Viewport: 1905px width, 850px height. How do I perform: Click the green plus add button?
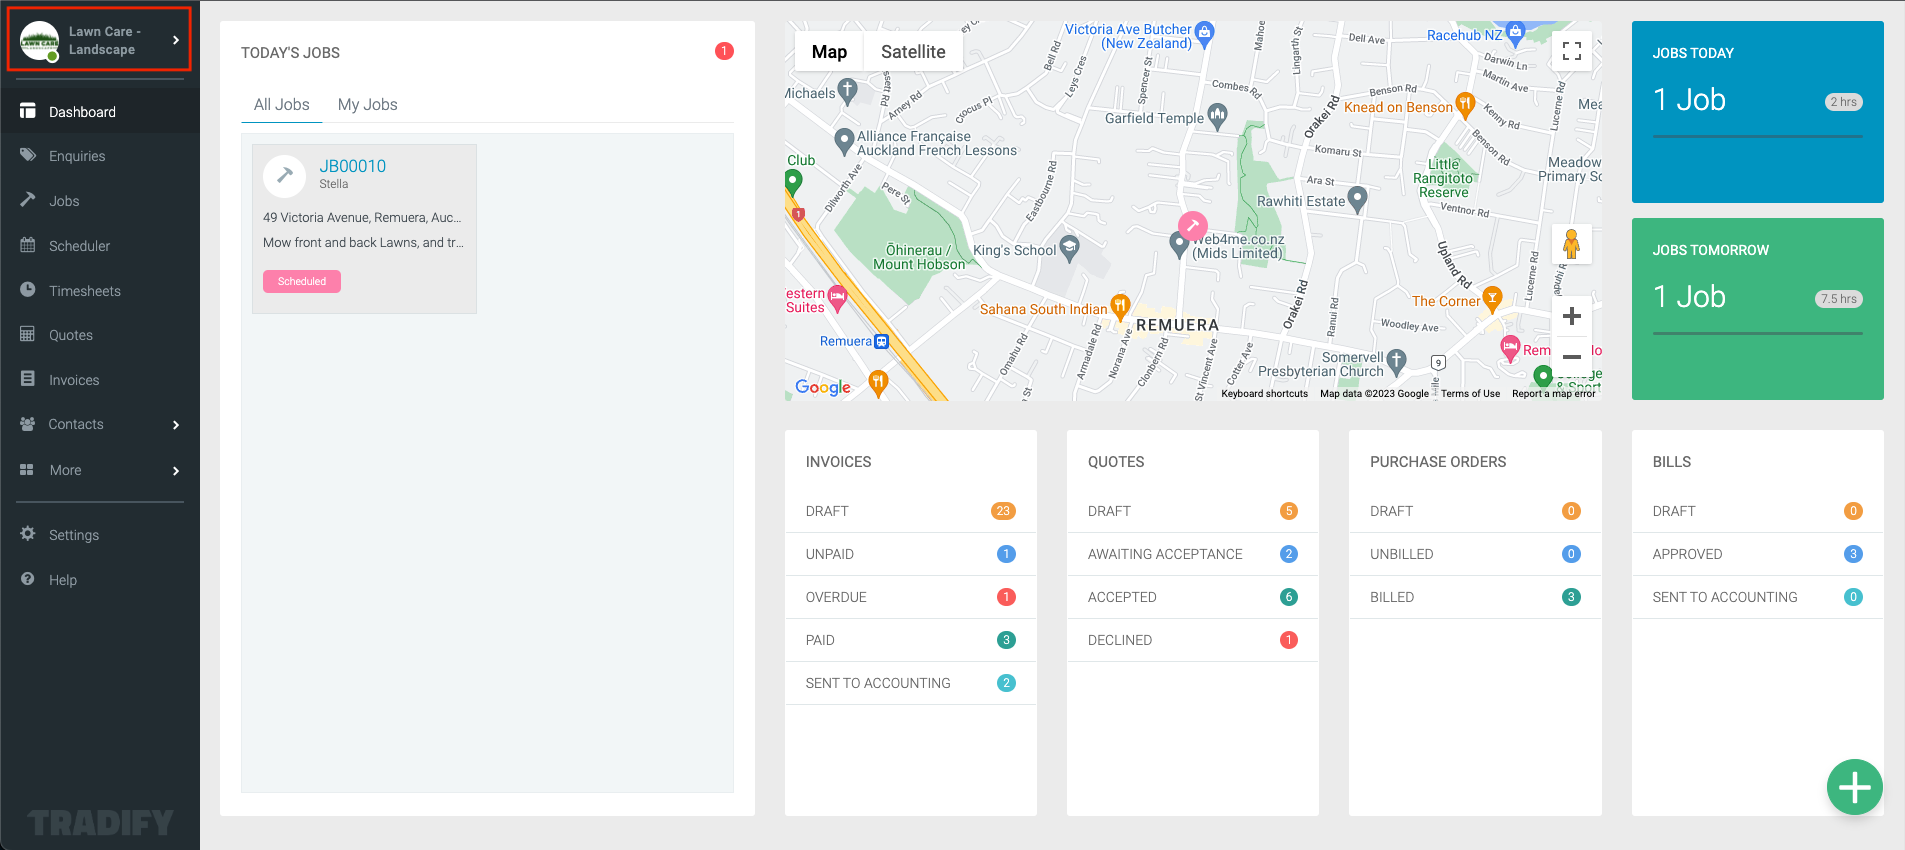(x=1854, y=788)
